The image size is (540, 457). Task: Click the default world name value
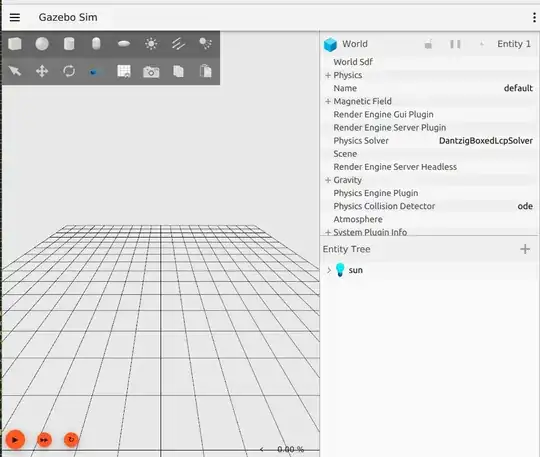[518, 88]
